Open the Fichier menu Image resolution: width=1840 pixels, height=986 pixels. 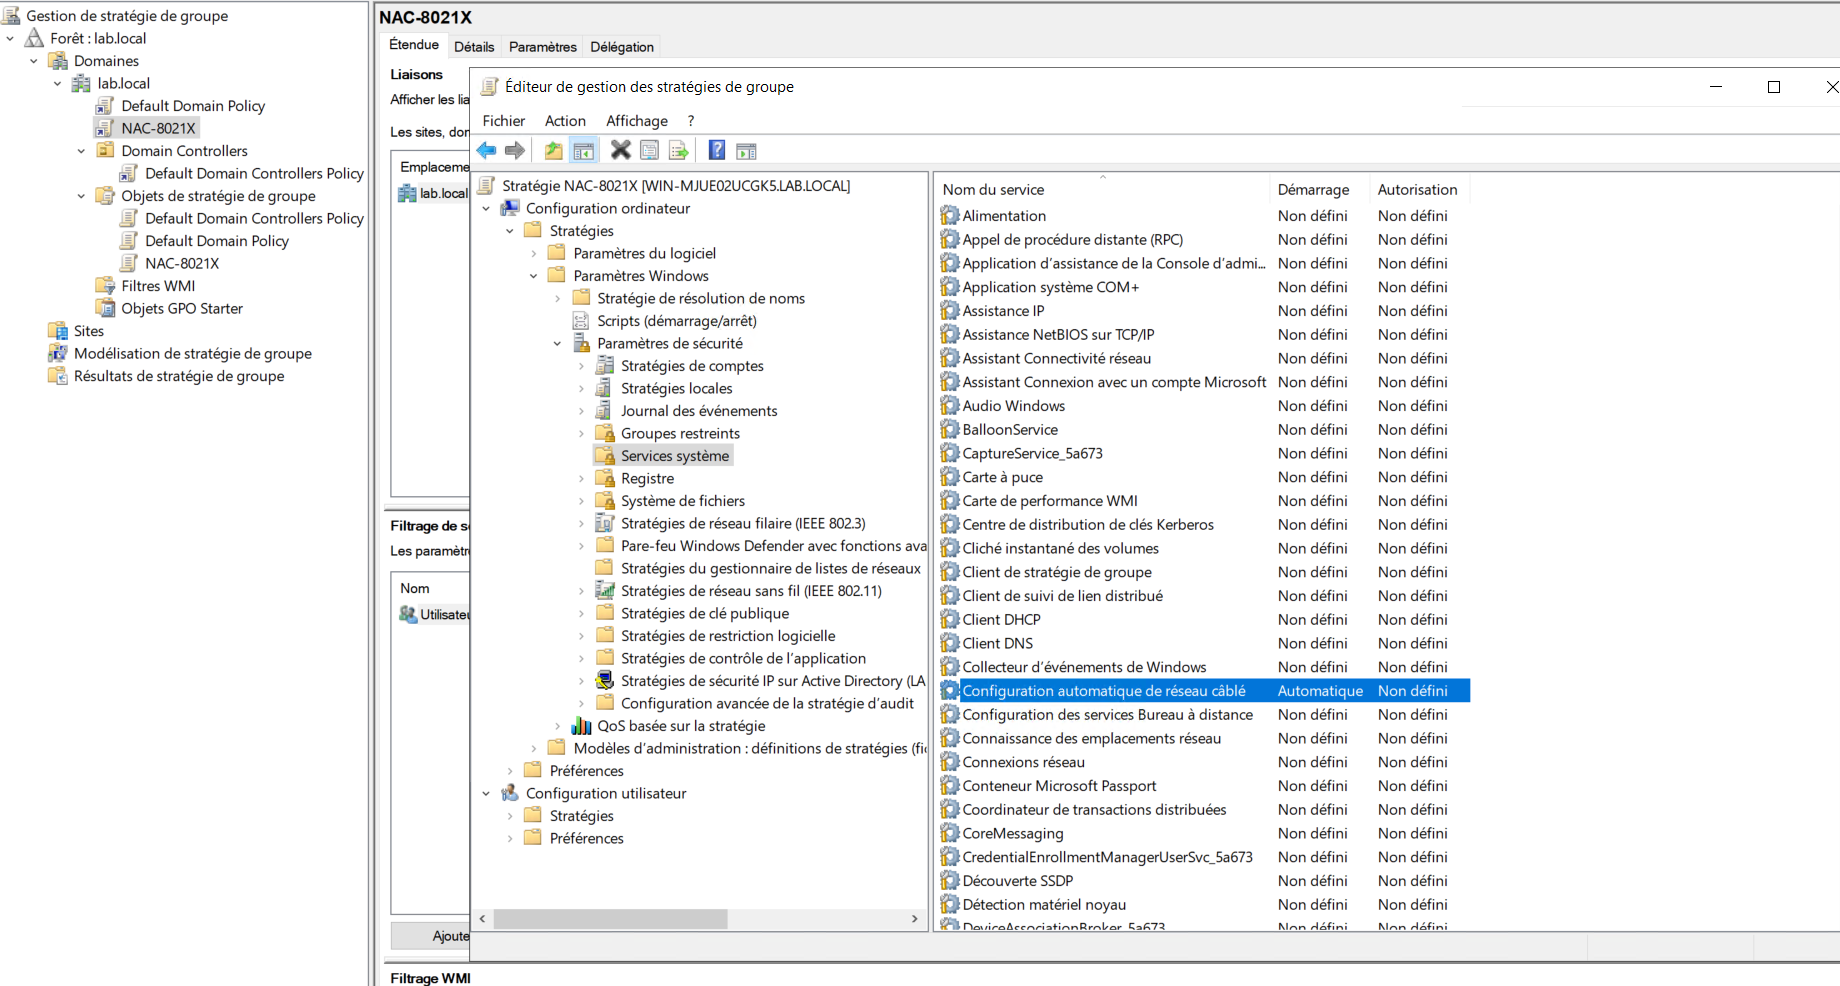[x=503, y=121]
